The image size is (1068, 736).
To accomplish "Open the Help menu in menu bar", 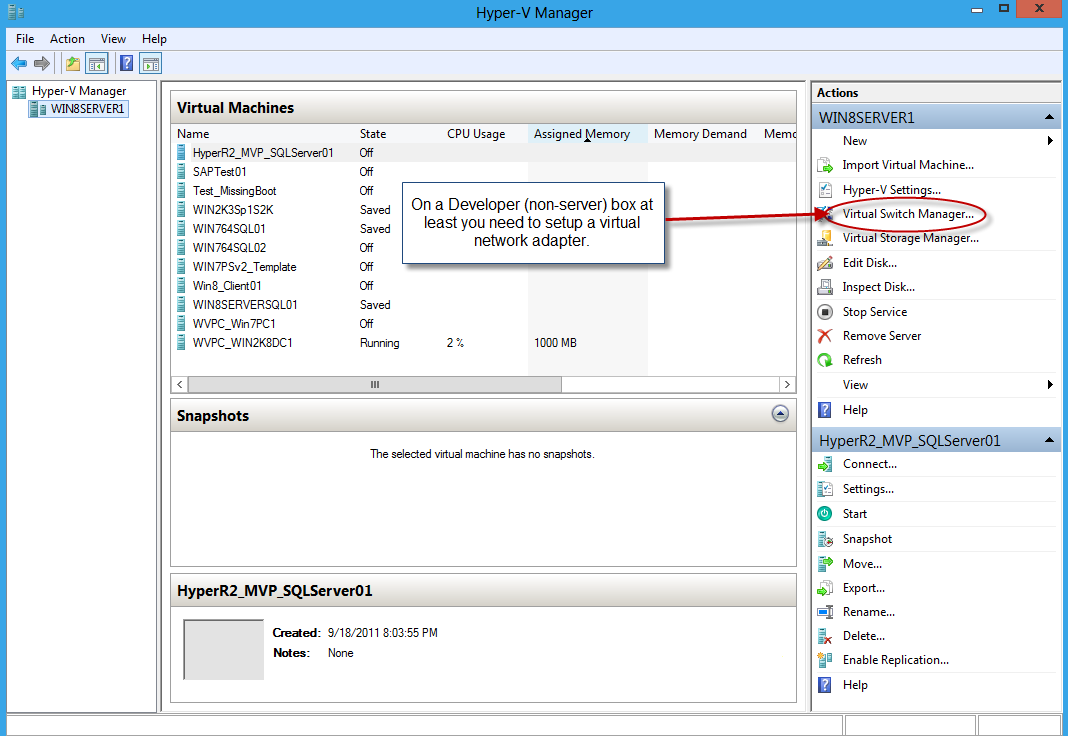I will (154, 39).
